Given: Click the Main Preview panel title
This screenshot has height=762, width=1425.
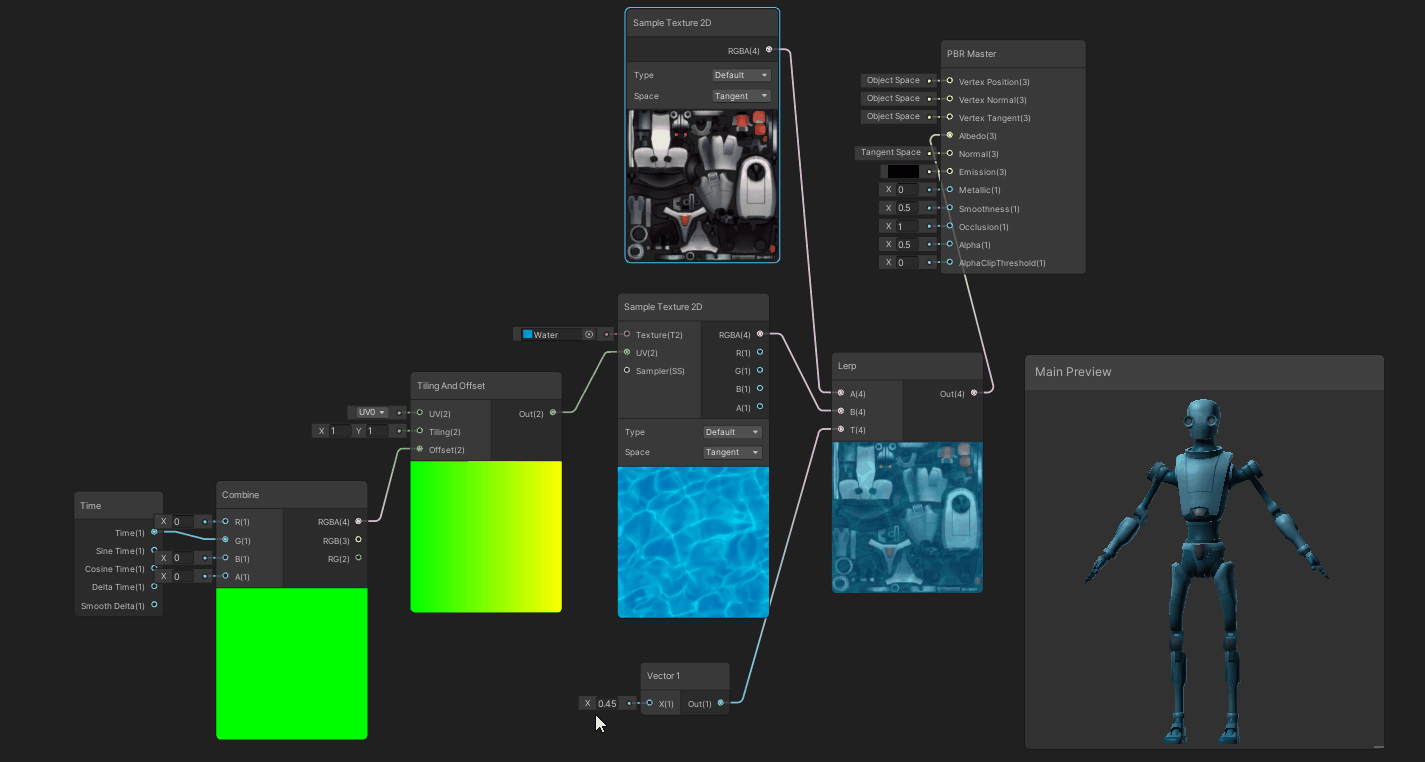Looking at the screenshot, I should (1073, 372).
